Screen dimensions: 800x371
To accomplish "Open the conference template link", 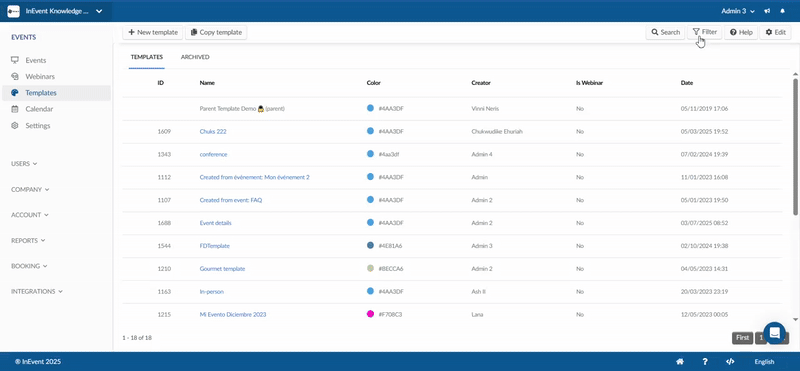I will [213, 154].
